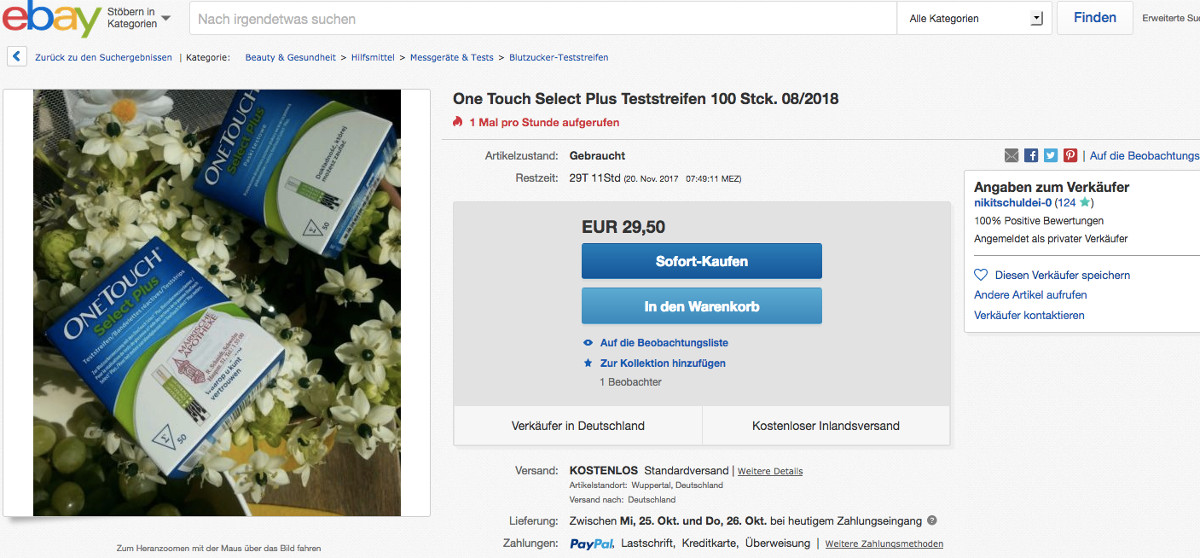Screen dimensions: 1200x558
Task: Click the eBay logo
Action: pyautogui.click(x=50, y=19)
